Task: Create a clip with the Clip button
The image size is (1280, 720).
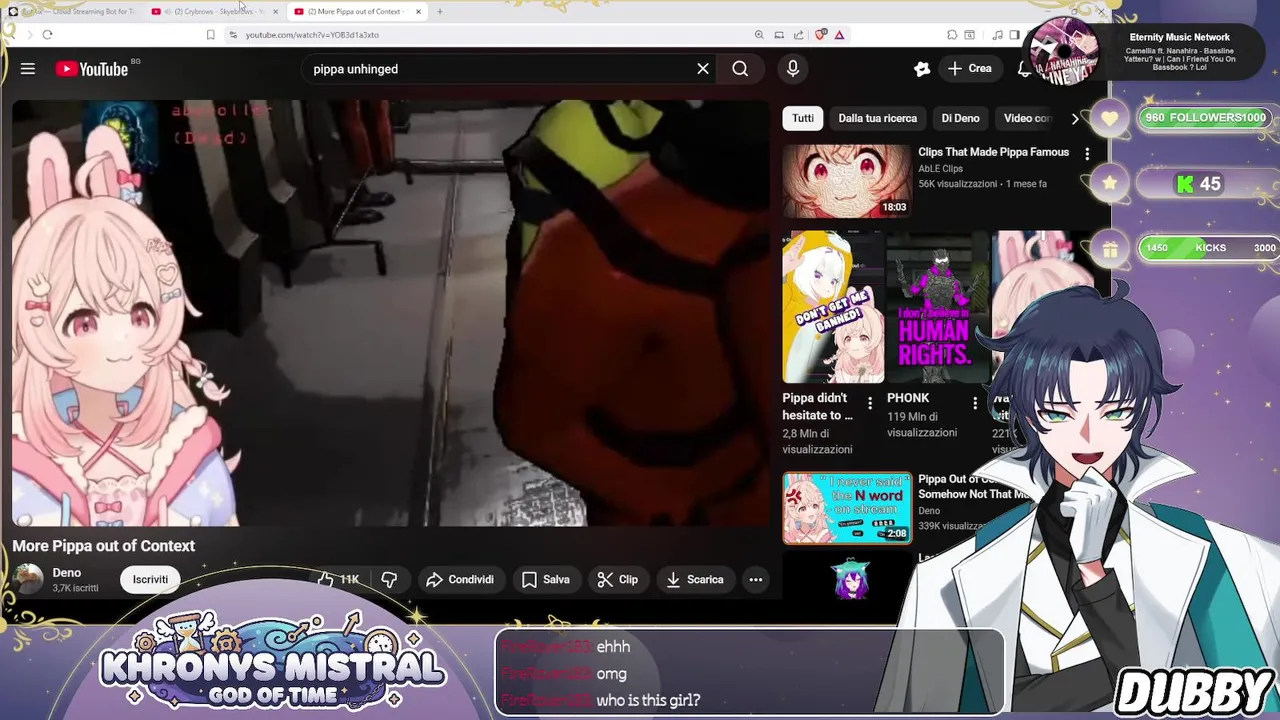Action: pos(618,579)
